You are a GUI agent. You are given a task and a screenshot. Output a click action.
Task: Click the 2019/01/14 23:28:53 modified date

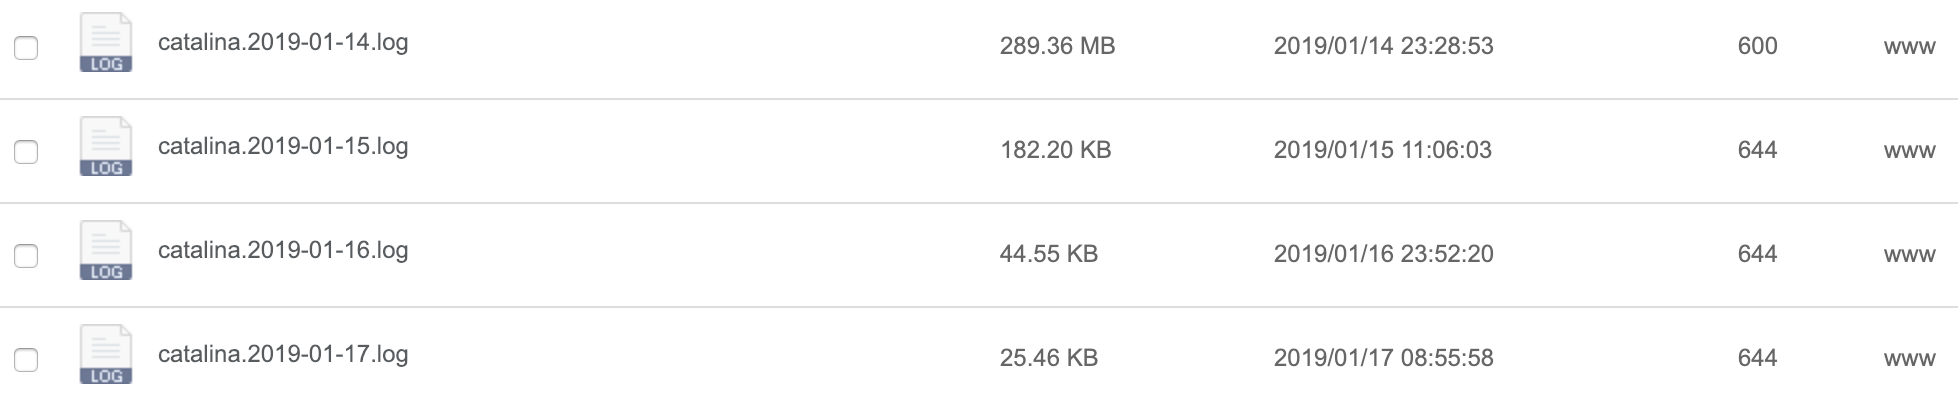pos(1383,46)
